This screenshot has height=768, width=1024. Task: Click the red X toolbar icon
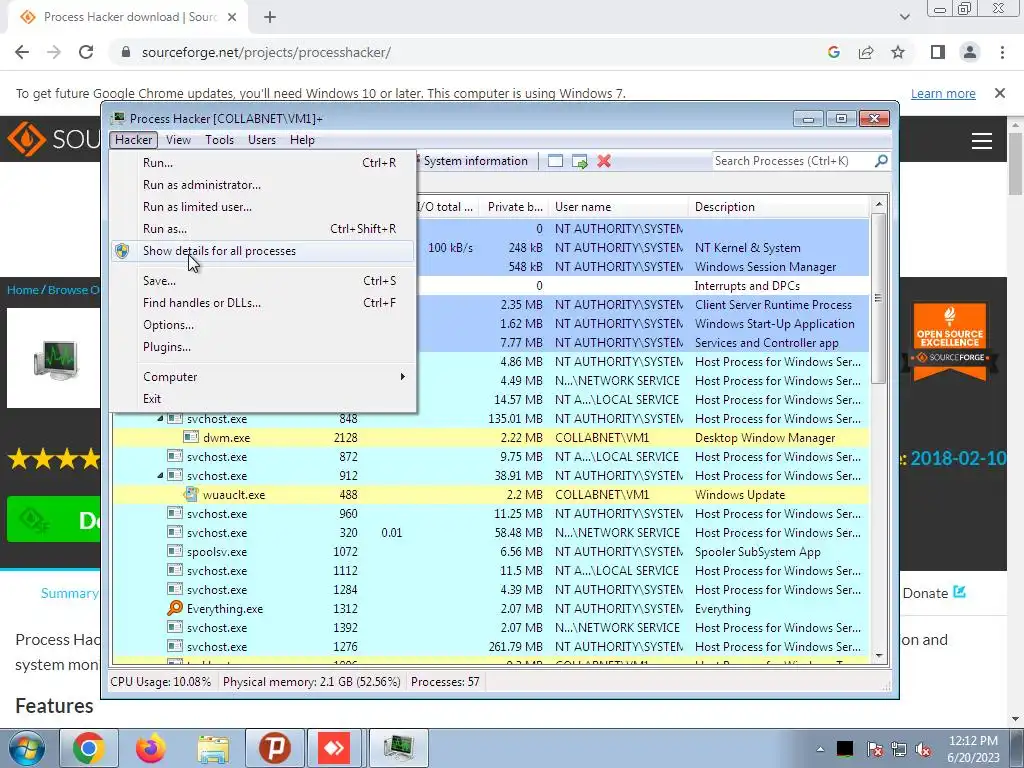pyautogui.click(x=604, y=161)
